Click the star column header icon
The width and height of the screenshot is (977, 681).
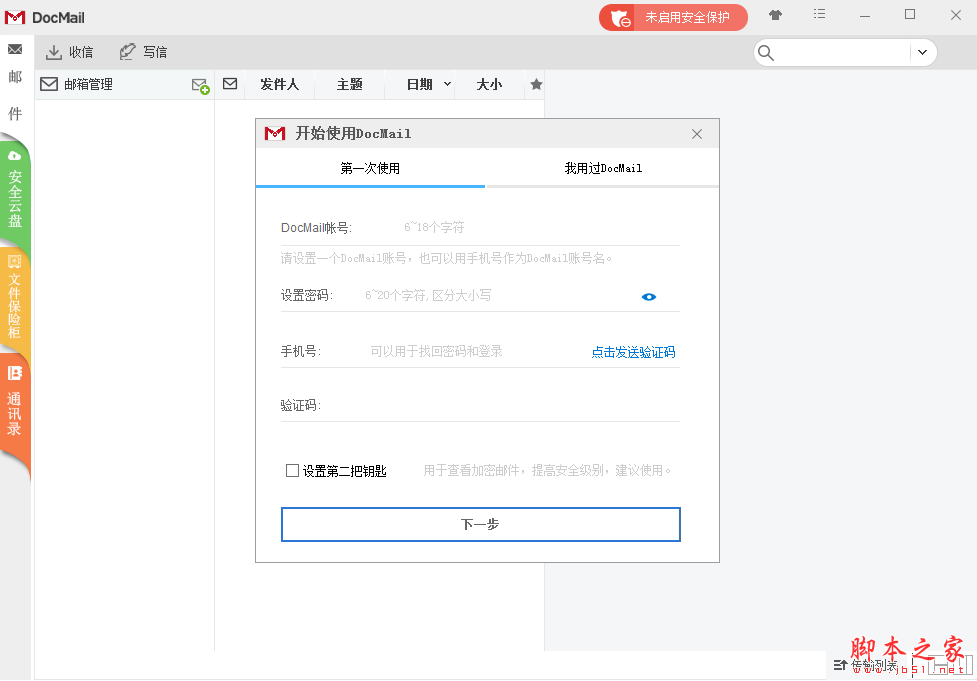click(536, 85)
